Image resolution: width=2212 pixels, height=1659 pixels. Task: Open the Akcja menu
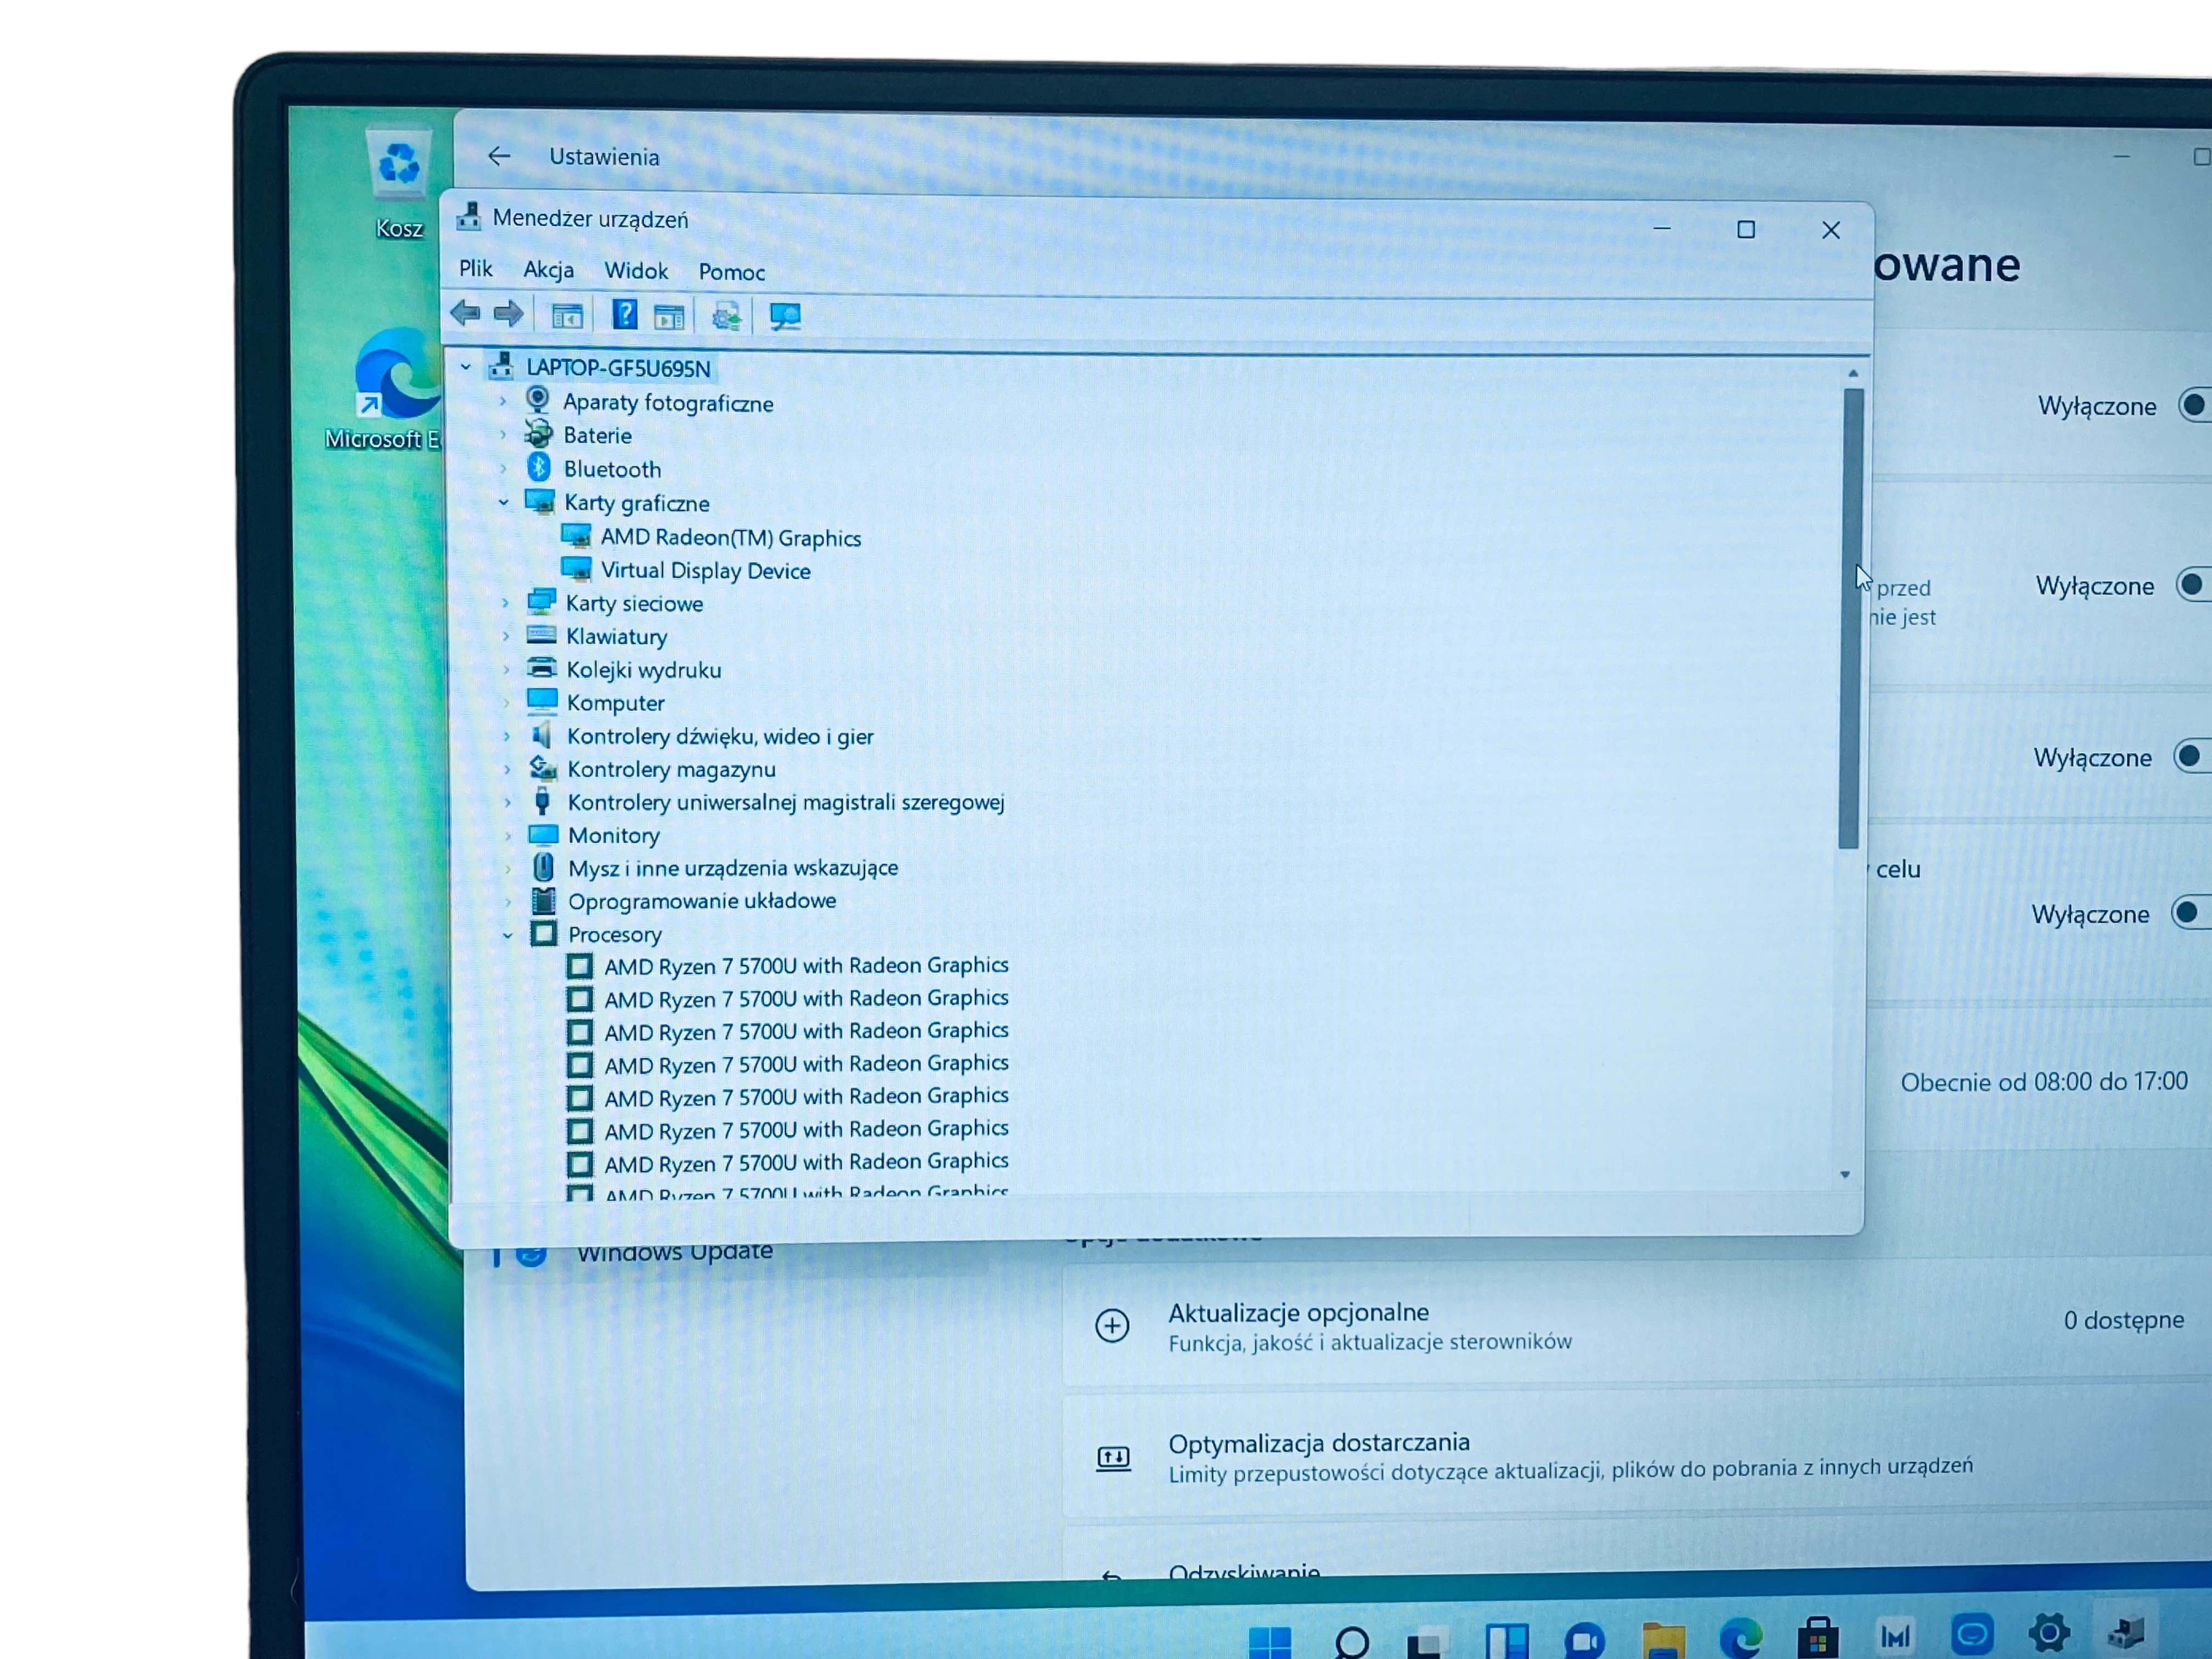pyautogui.click(x=549, y=270)
